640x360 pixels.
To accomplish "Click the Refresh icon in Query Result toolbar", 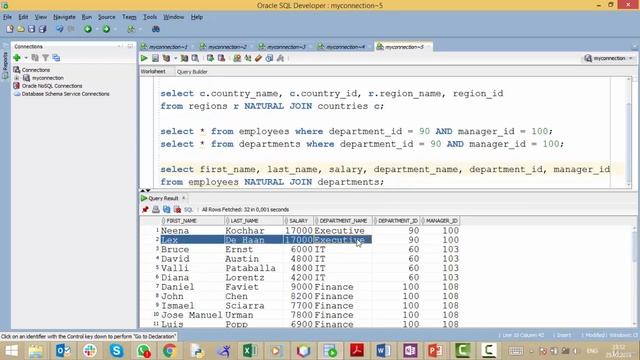I will [x=167, y=209].
